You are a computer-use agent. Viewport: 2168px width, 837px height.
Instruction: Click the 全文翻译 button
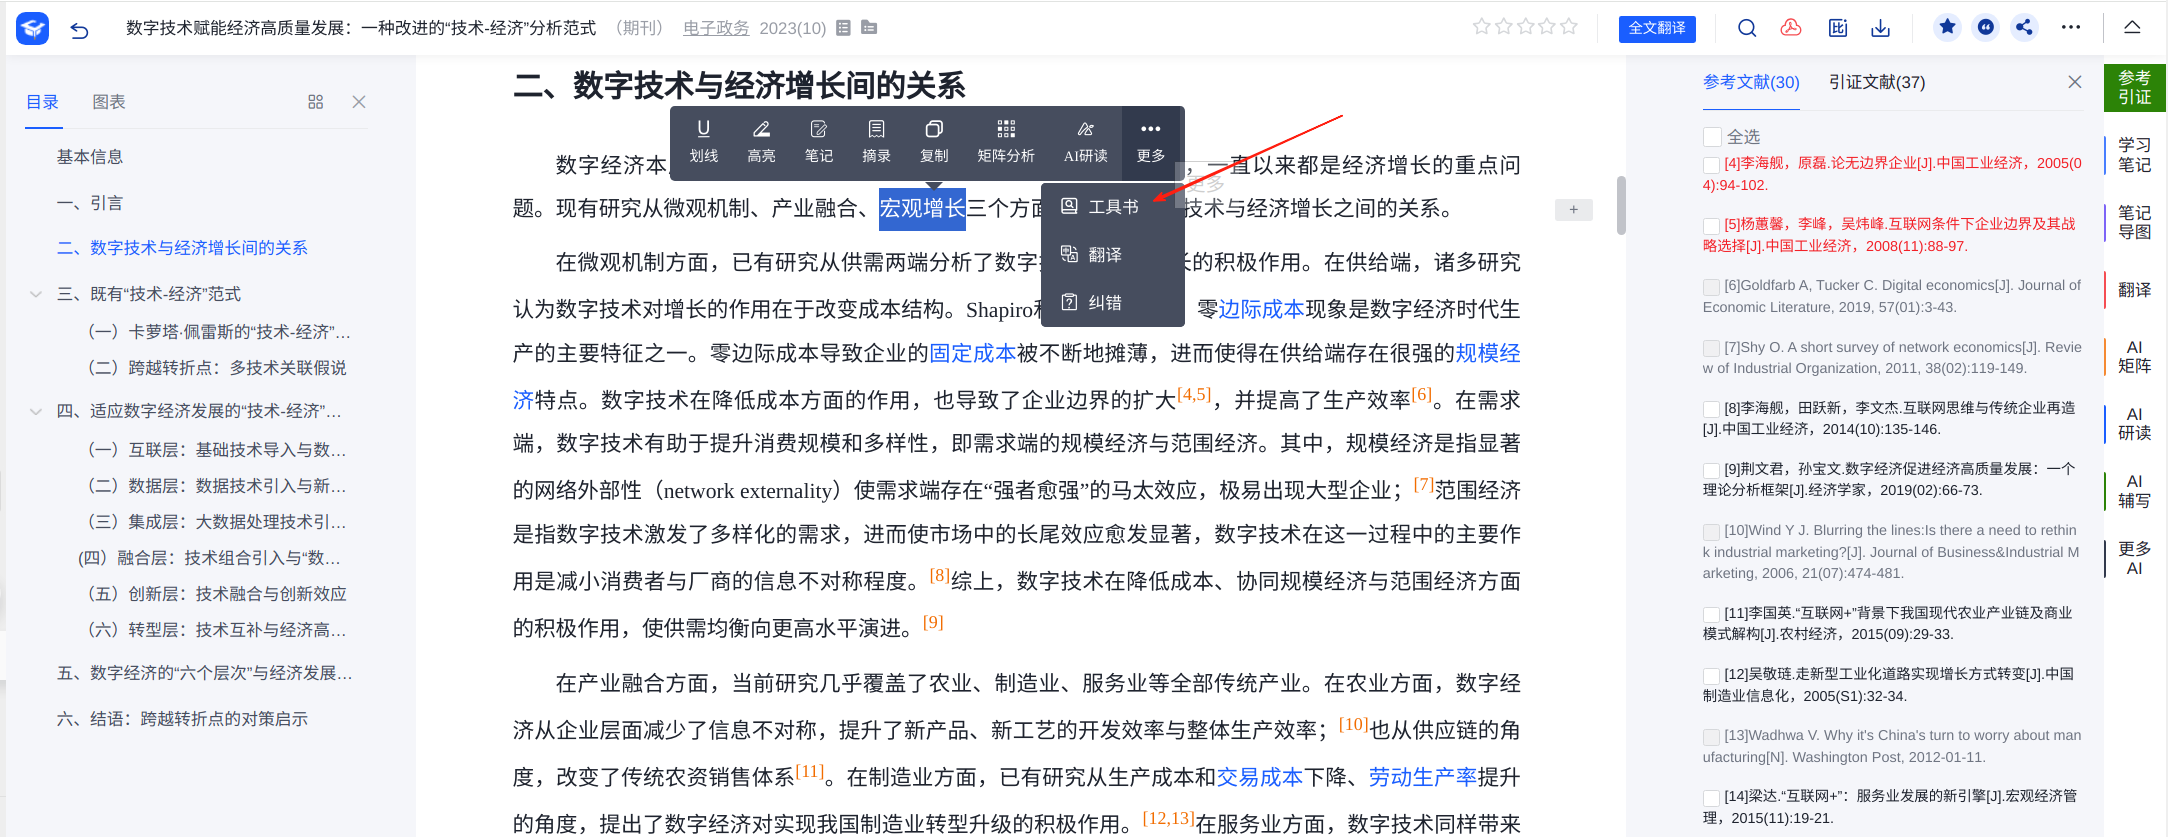pyautogui.click(x=1657, y=28)
